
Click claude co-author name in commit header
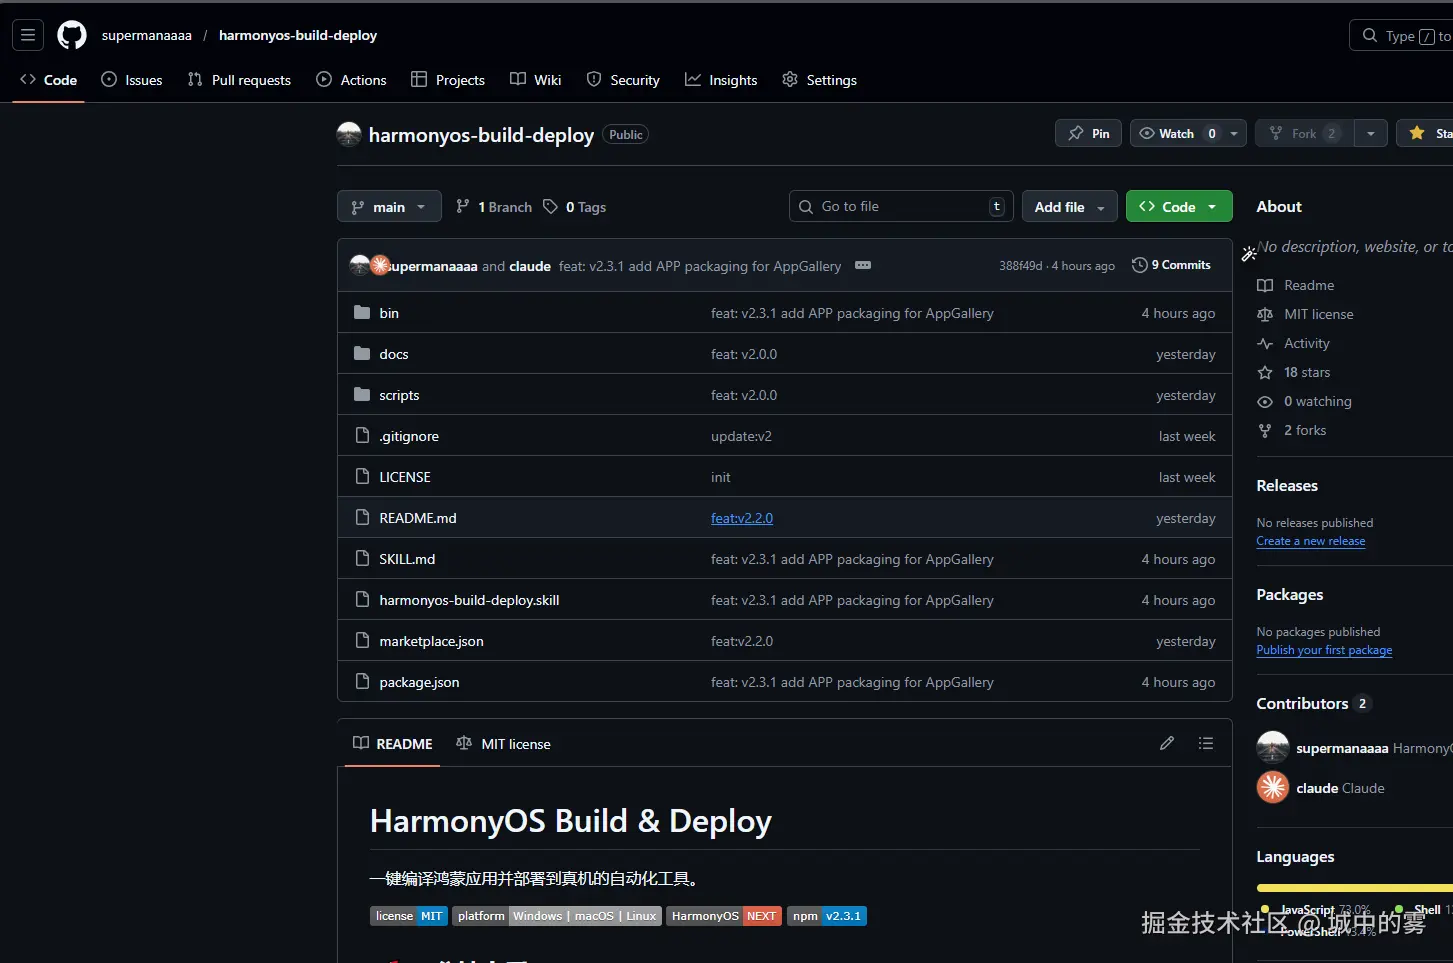[x=530, y=266]
